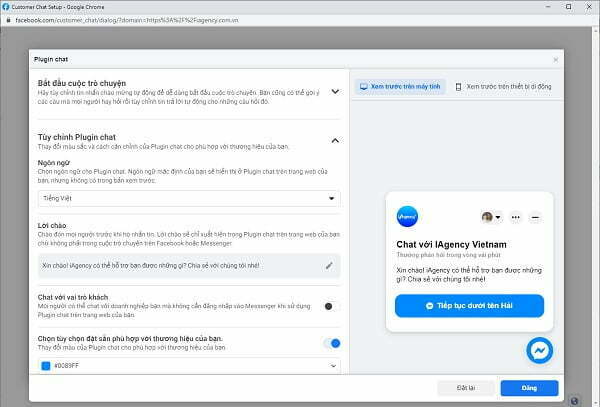Open the #0083FF color dropdown

tap(189, 366)
